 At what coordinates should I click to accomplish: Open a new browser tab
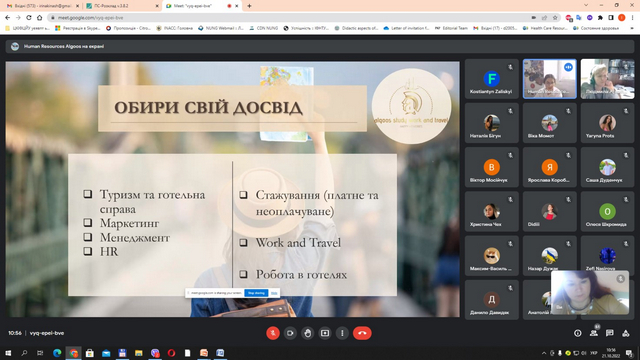(249, 6)
